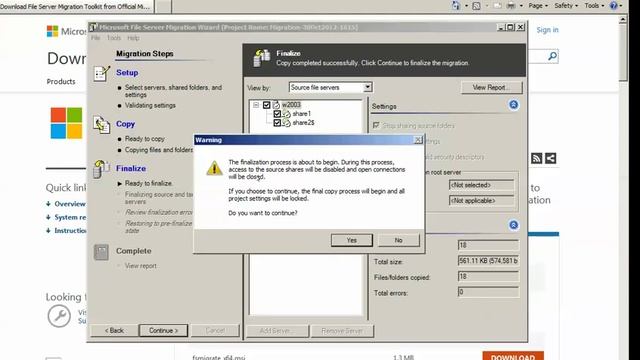This screenshot has width=640, height=360.
Task: Click the Total size value field
Action: click(x=488, y=261)
